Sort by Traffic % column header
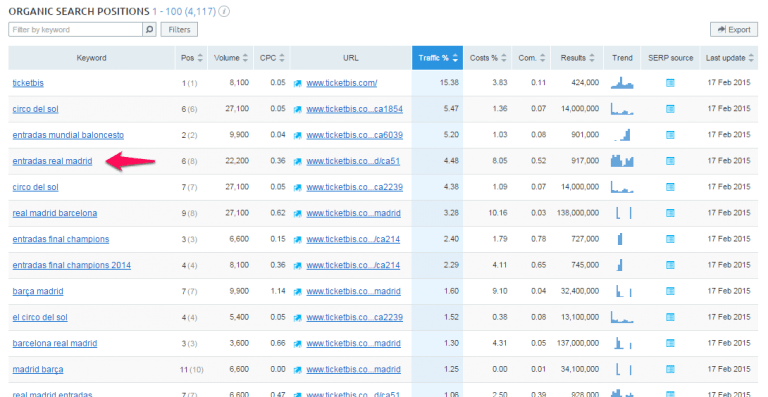The image size is (768, 397). (x=437, y=58)
